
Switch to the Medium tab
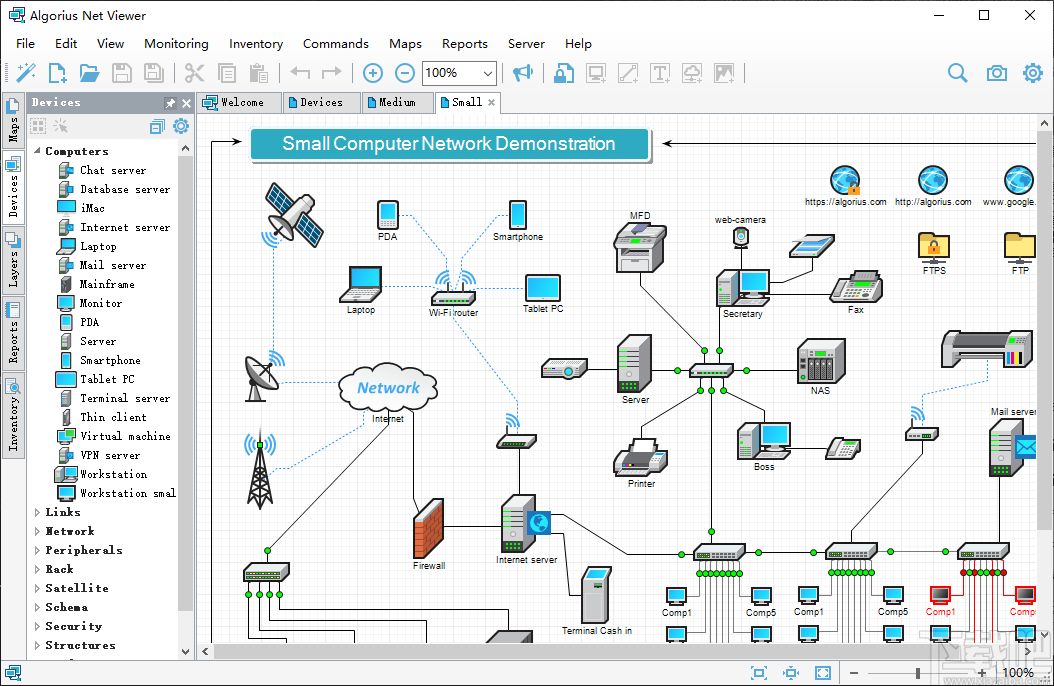coord(397,102)
